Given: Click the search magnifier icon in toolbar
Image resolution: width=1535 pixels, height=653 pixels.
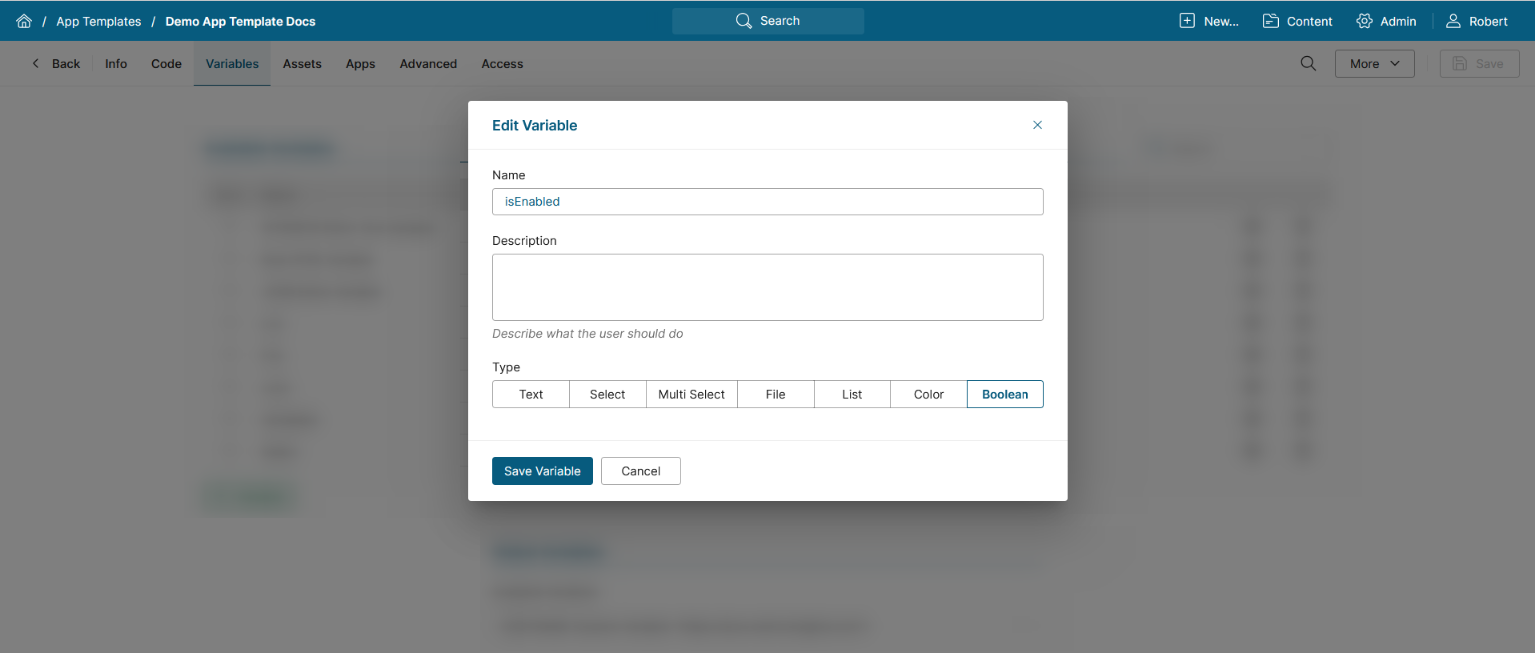Looking at the screenshot, I should (1308, 63).
